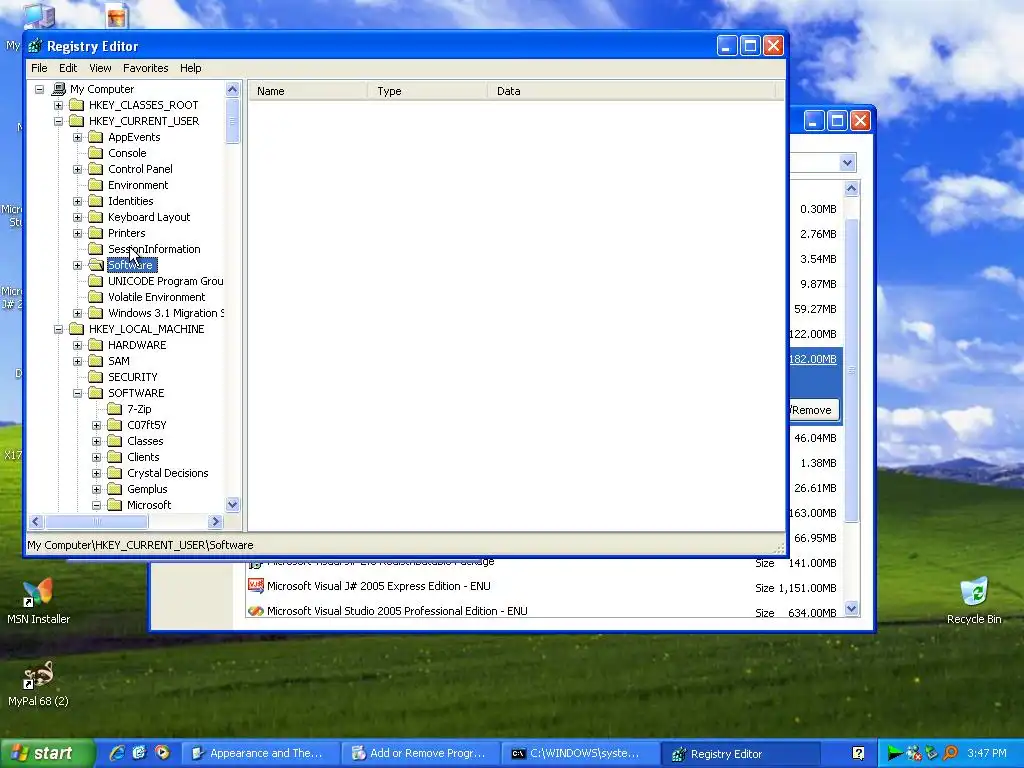Expand the Control Panel key
This screenshot has height=768, width=1024.
[77, 169]
